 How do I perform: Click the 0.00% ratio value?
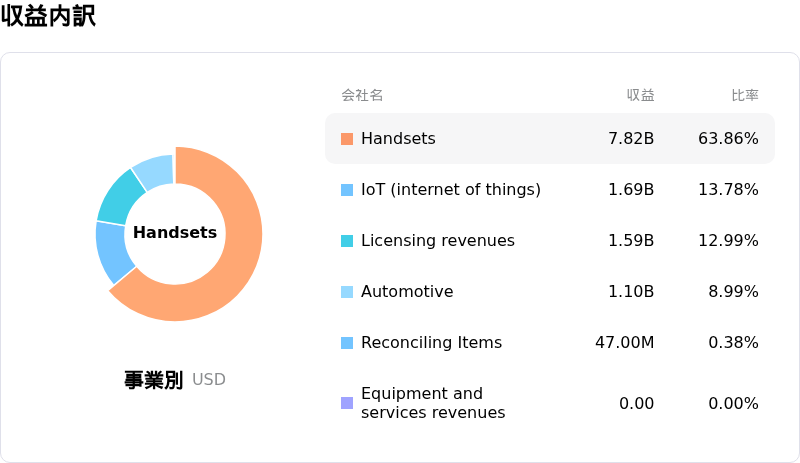733,404
